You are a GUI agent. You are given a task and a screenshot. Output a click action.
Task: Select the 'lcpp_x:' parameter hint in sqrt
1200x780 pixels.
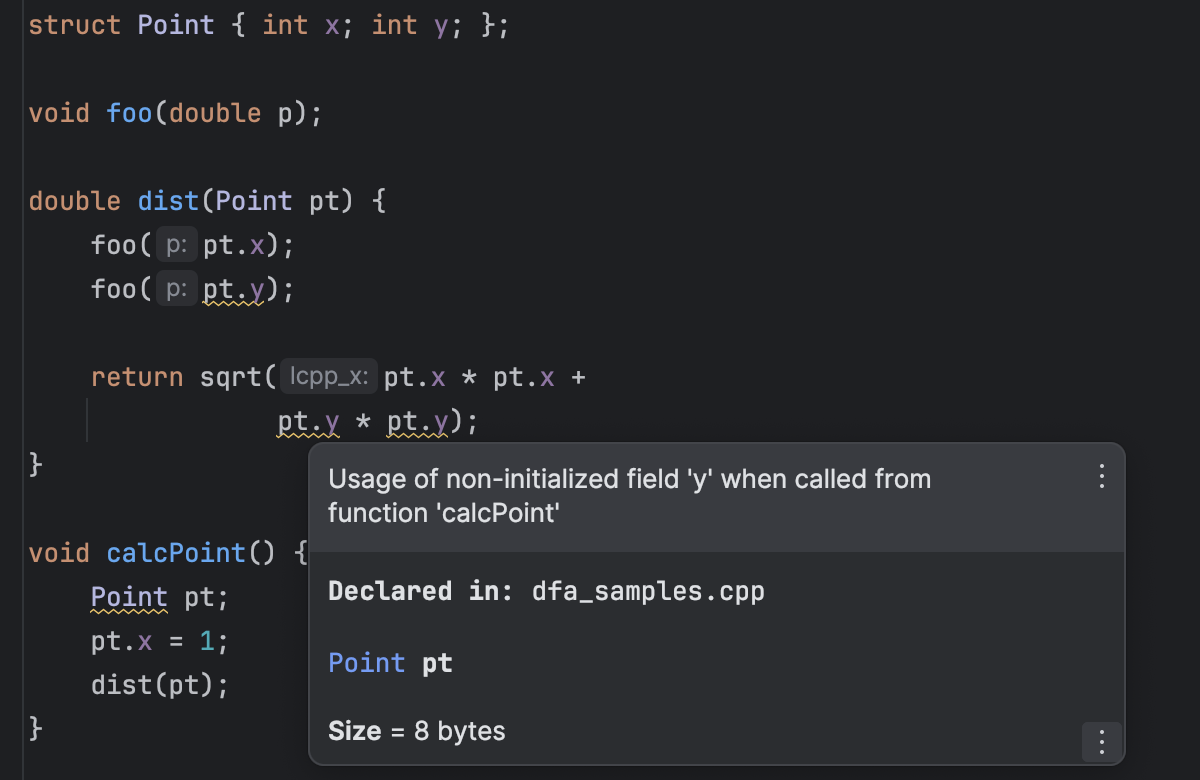(328, 377)
